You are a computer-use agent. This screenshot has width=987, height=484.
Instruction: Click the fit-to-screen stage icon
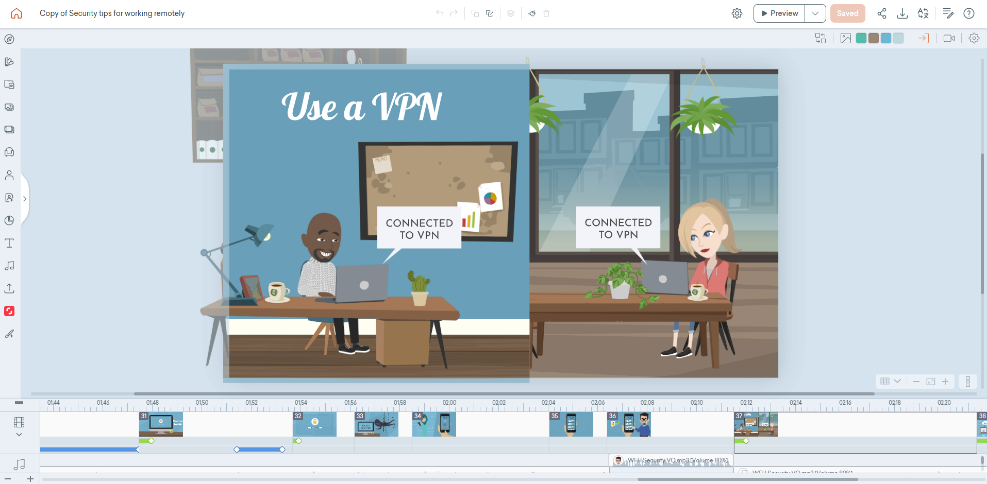click(930, 381)
